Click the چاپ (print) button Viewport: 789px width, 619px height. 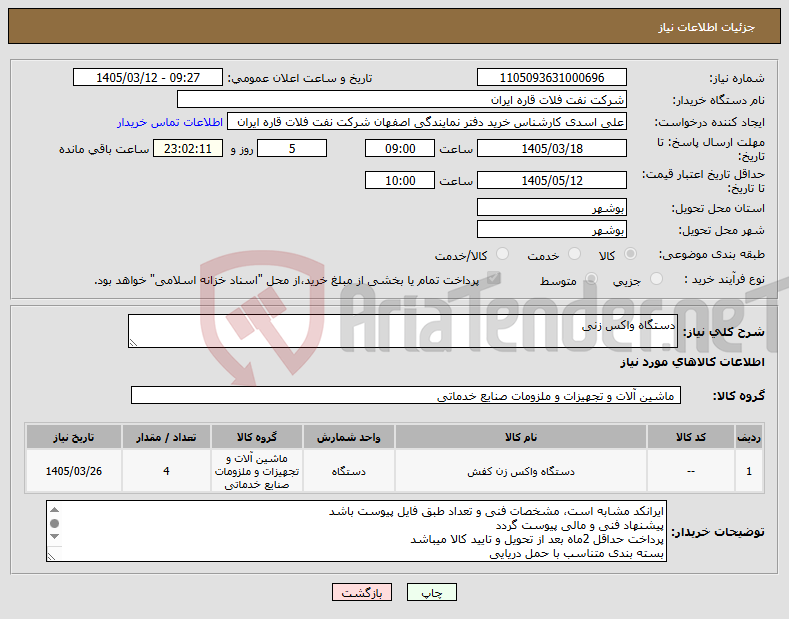click(x=432, y=592)
